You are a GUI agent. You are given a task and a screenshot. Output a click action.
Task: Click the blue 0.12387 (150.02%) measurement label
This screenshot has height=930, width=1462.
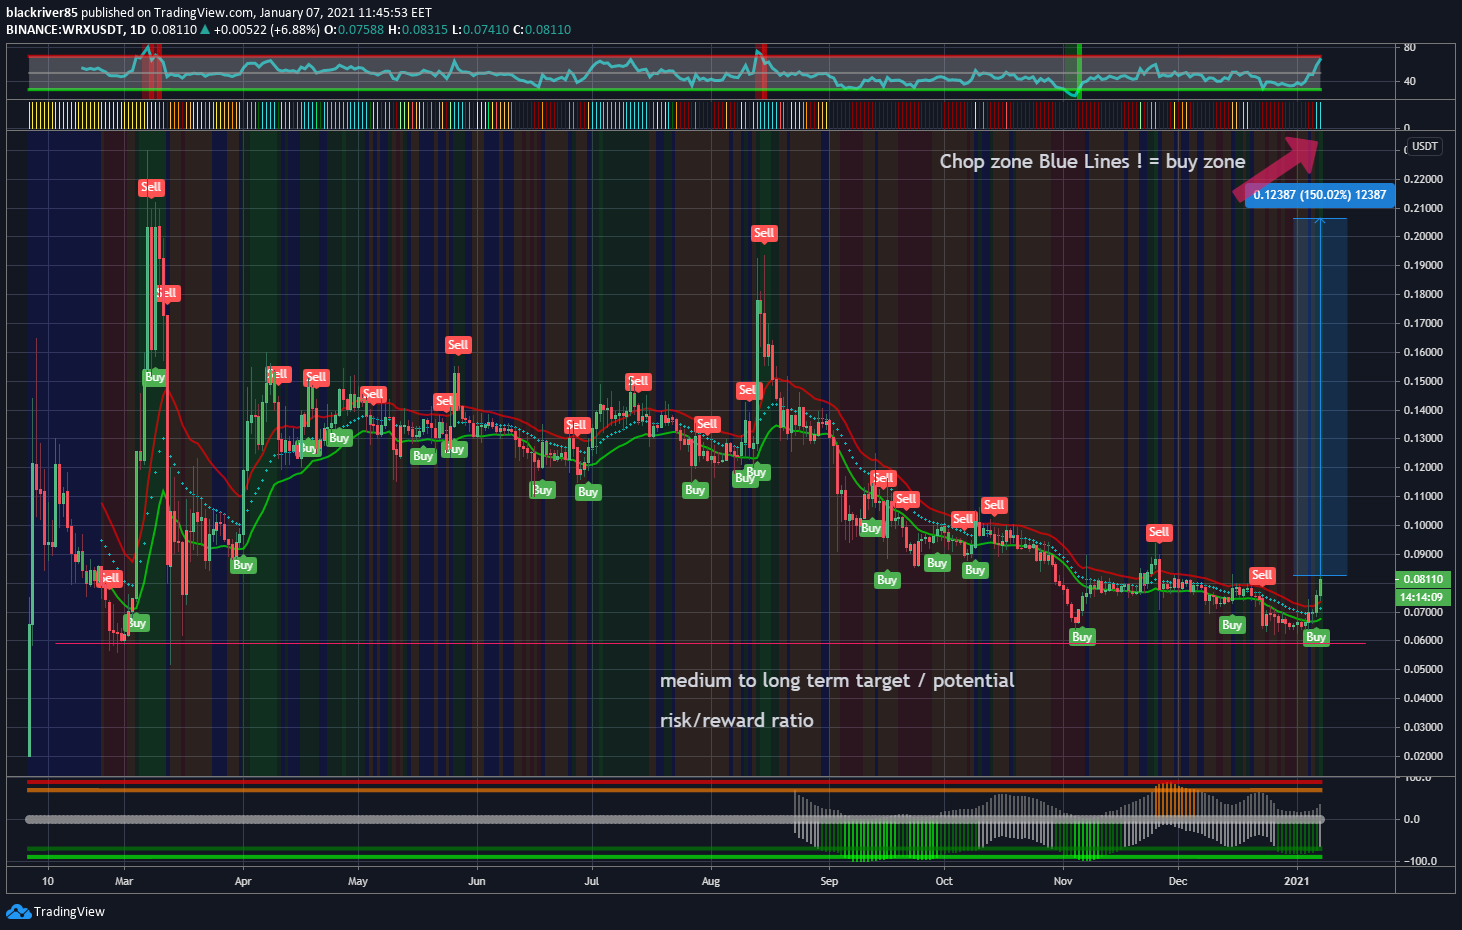[1320, 195]
